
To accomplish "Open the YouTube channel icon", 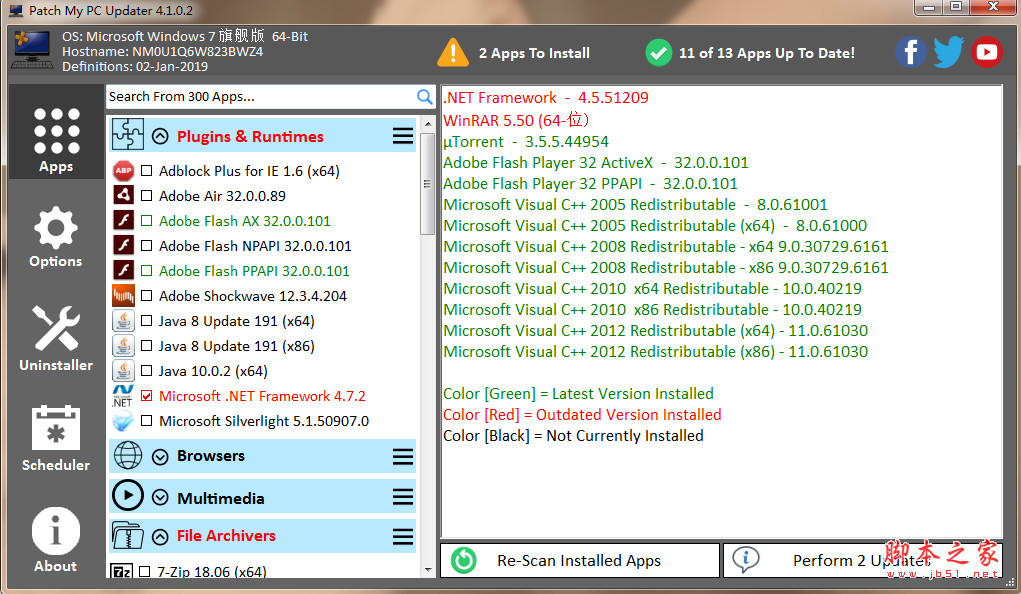I will tap(986, 52).
